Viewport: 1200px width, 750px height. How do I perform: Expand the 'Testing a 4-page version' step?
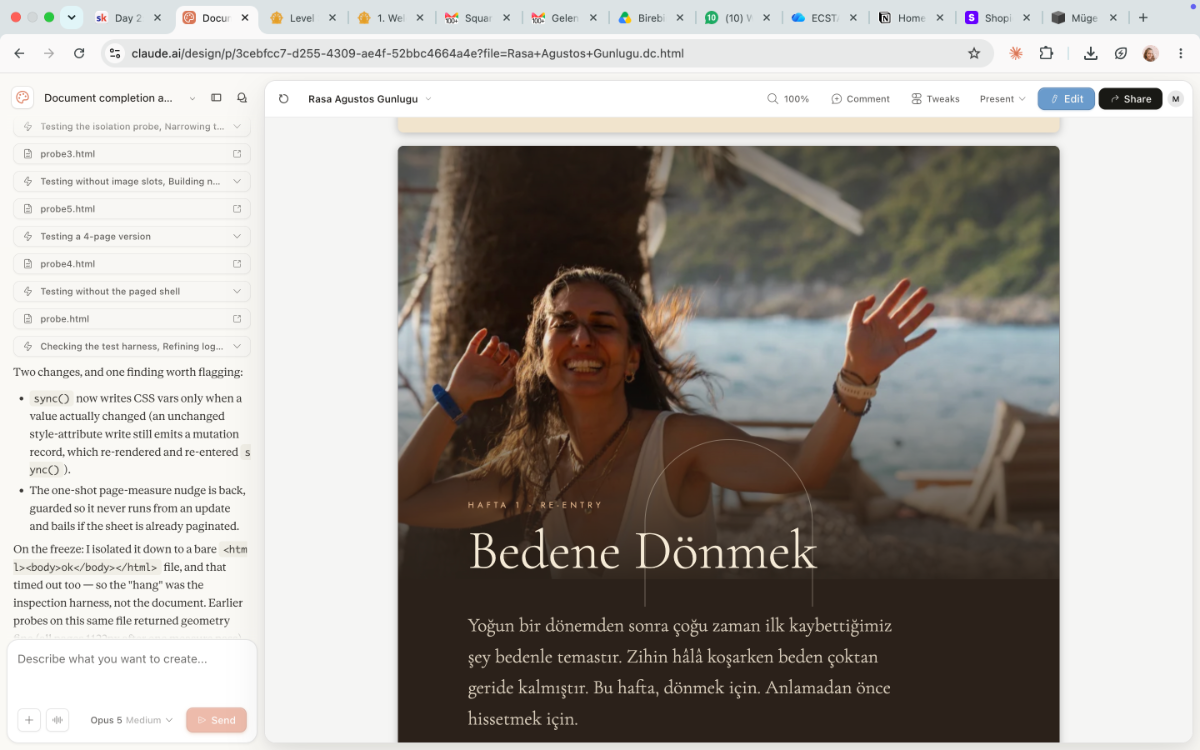coord(132,236)
